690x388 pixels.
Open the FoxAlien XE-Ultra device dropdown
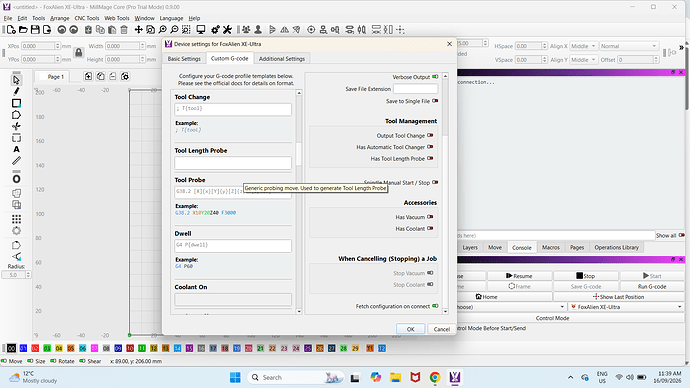pos(626,307)
